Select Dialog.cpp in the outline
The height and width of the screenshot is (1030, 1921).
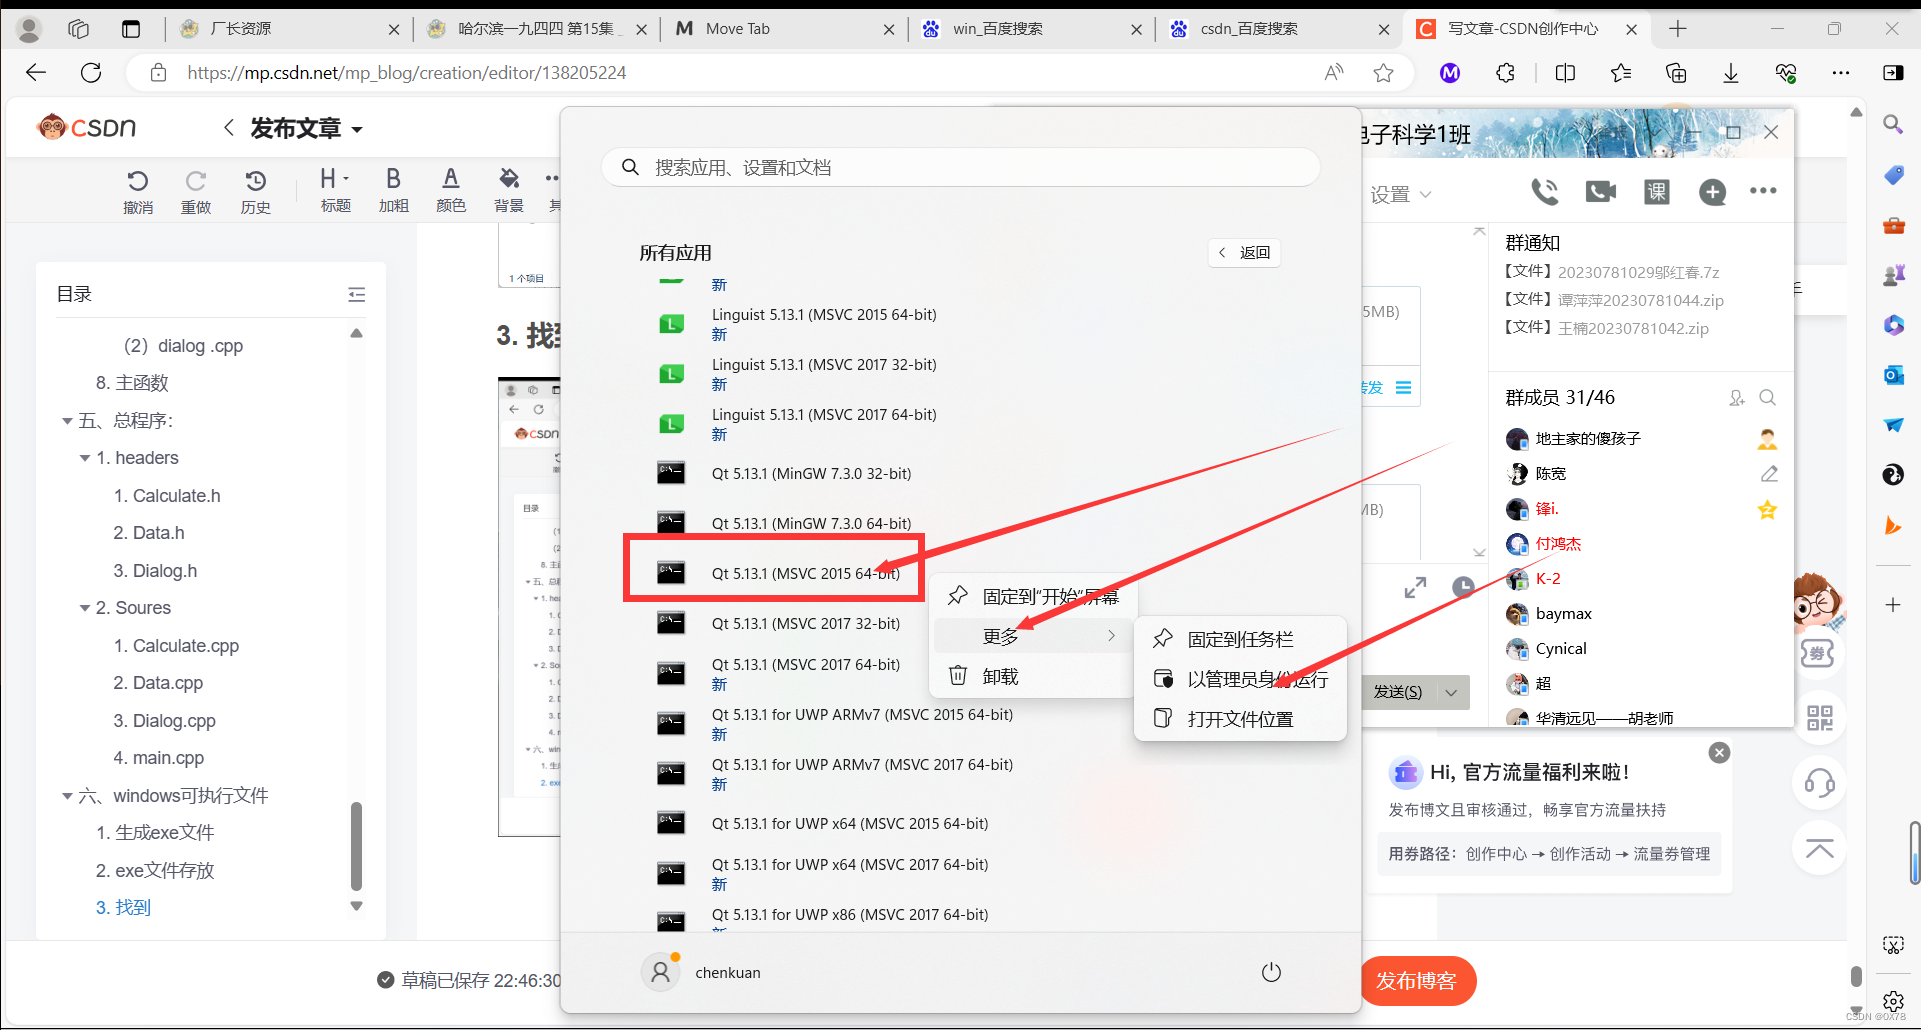pos(165,721)
